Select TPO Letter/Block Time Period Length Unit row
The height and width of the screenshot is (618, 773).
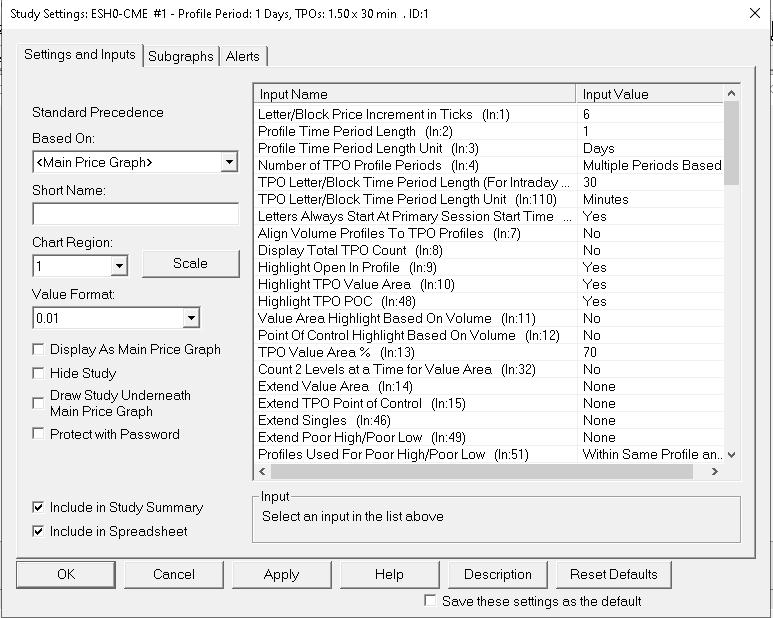pos(489,200)
